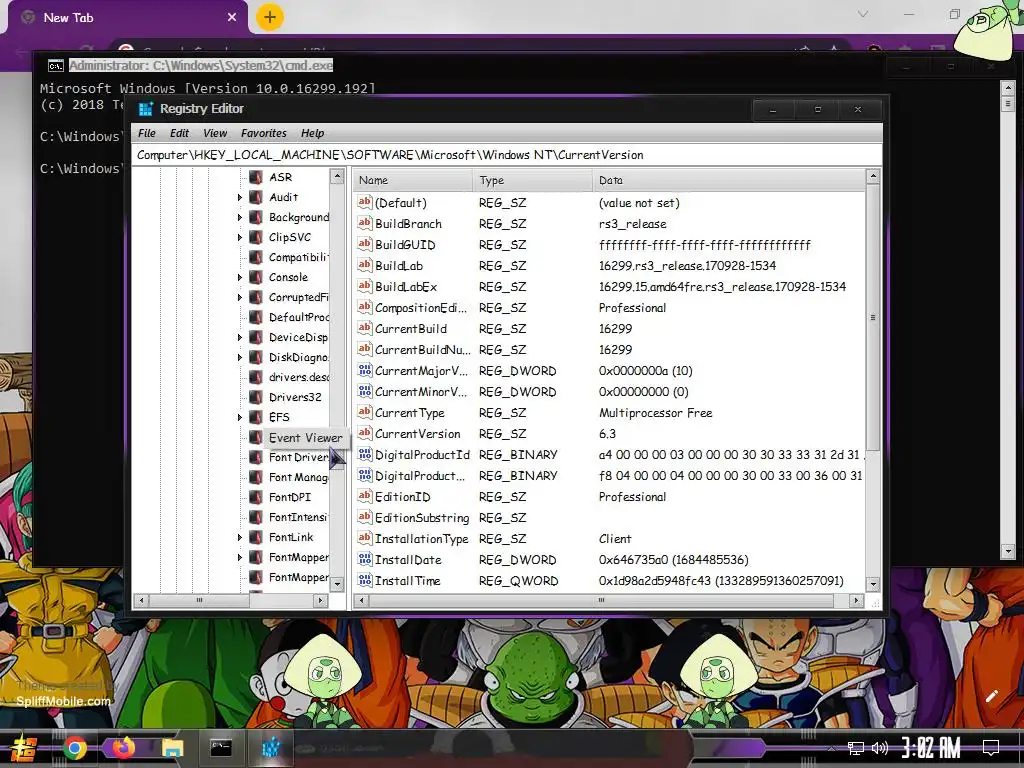The width and height of the screenshot is (1024, 768).
Task: Open the View menu in Registry Editor
Action: pyautogui.click(x=215, y=133)
